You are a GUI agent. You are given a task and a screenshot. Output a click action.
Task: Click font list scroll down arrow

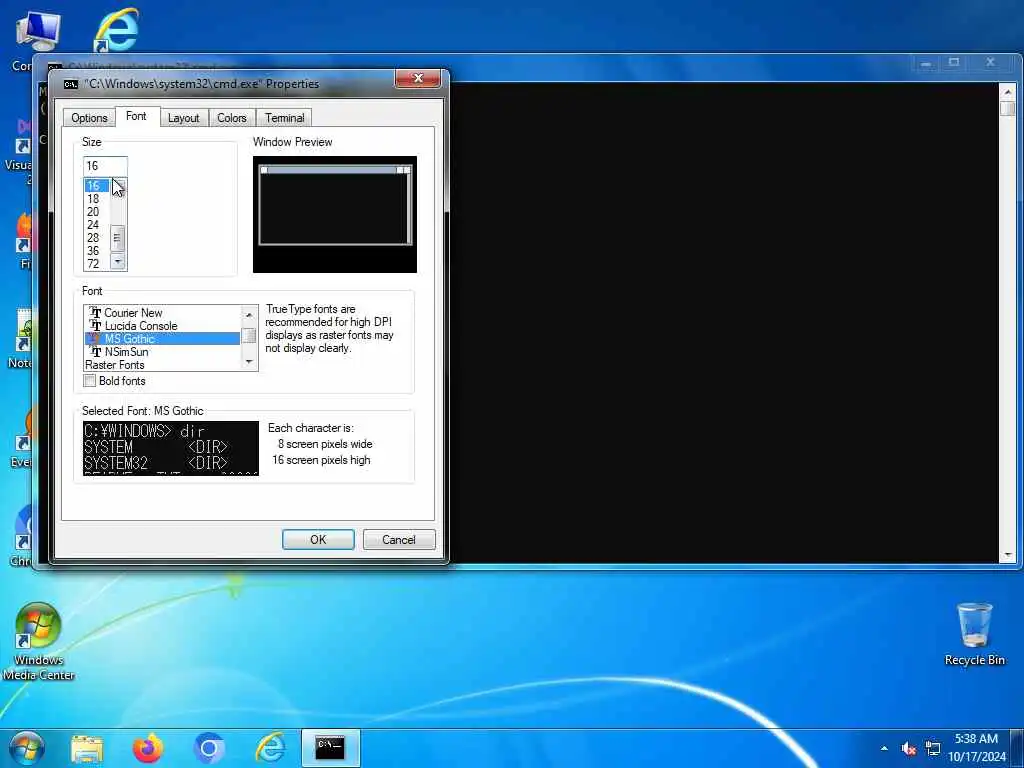249,362
